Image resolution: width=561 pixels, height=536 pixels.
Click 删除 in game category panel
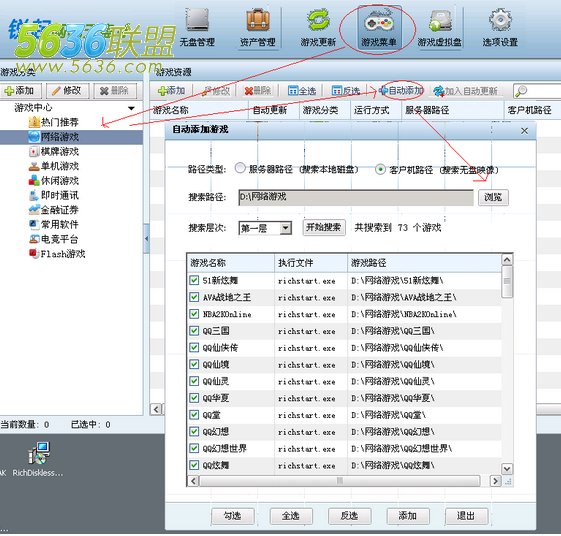[x=115, y=91]
